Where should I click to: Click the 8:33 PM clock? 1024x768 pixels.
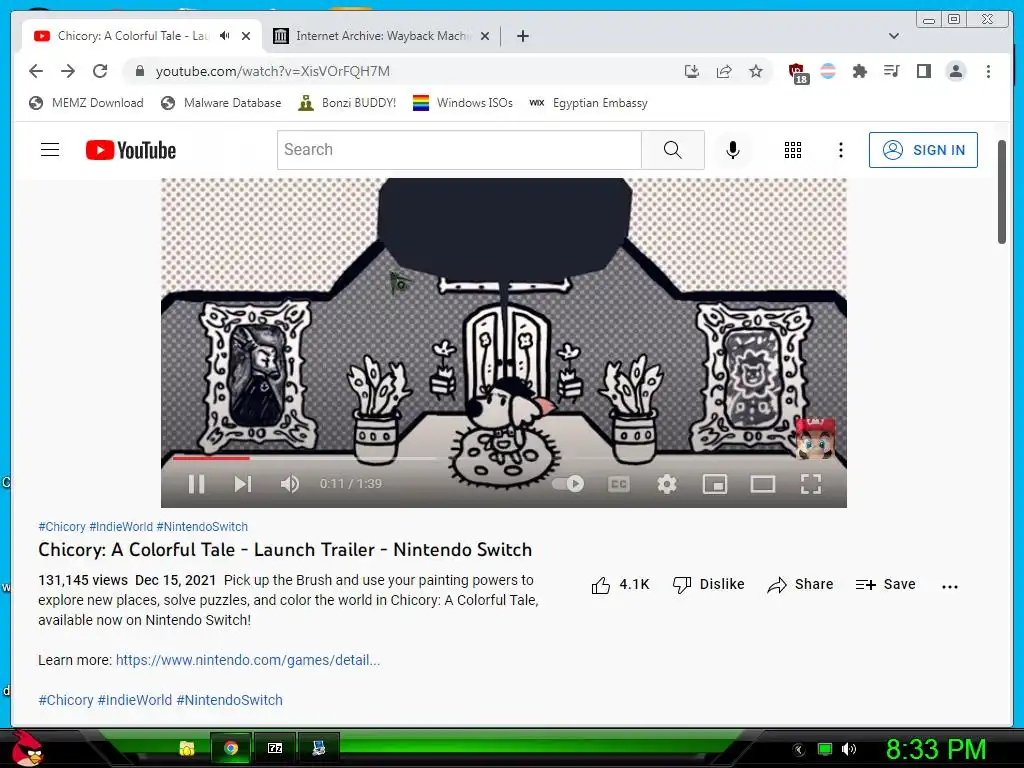(x=936, y=749)
